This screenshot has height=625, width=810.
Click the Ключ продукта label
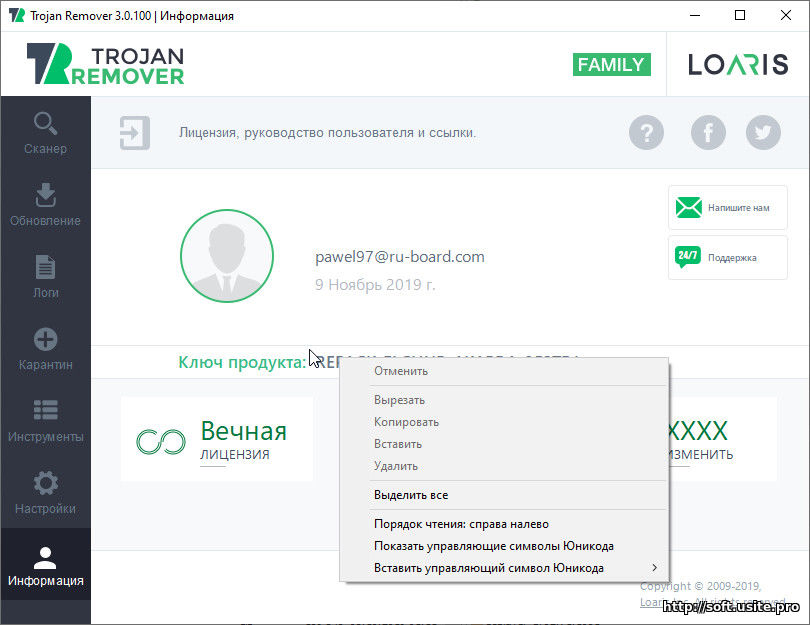point(242,363)
